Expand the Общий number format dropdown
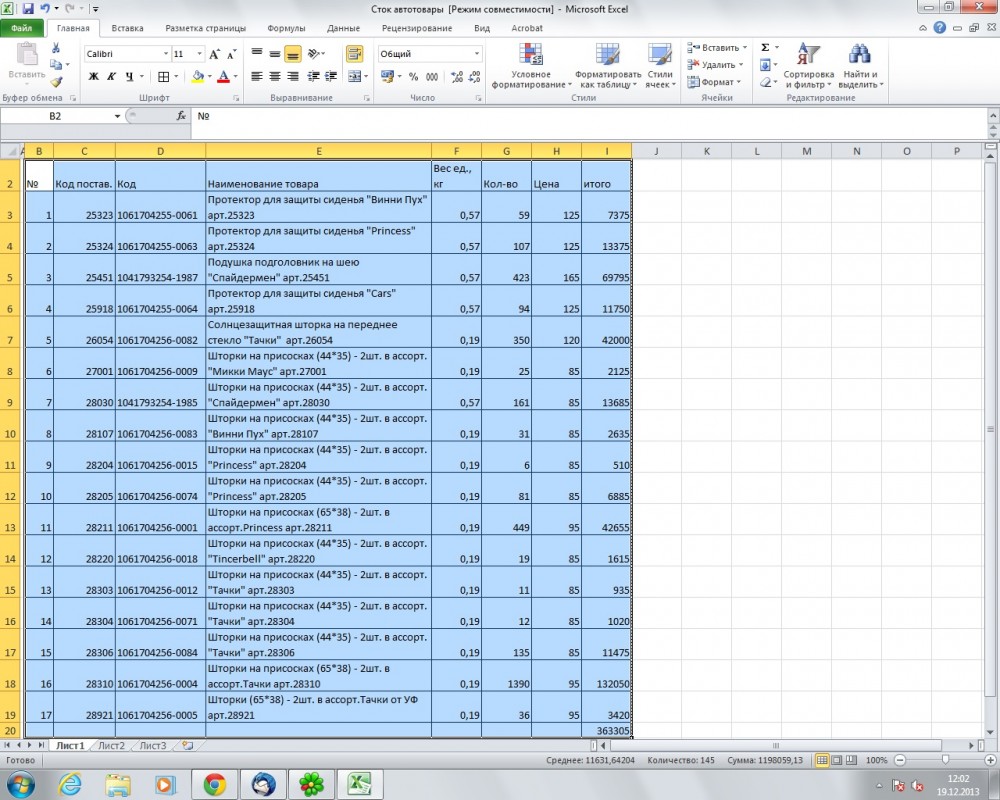The image size is (1000, 800). point(476,54)
